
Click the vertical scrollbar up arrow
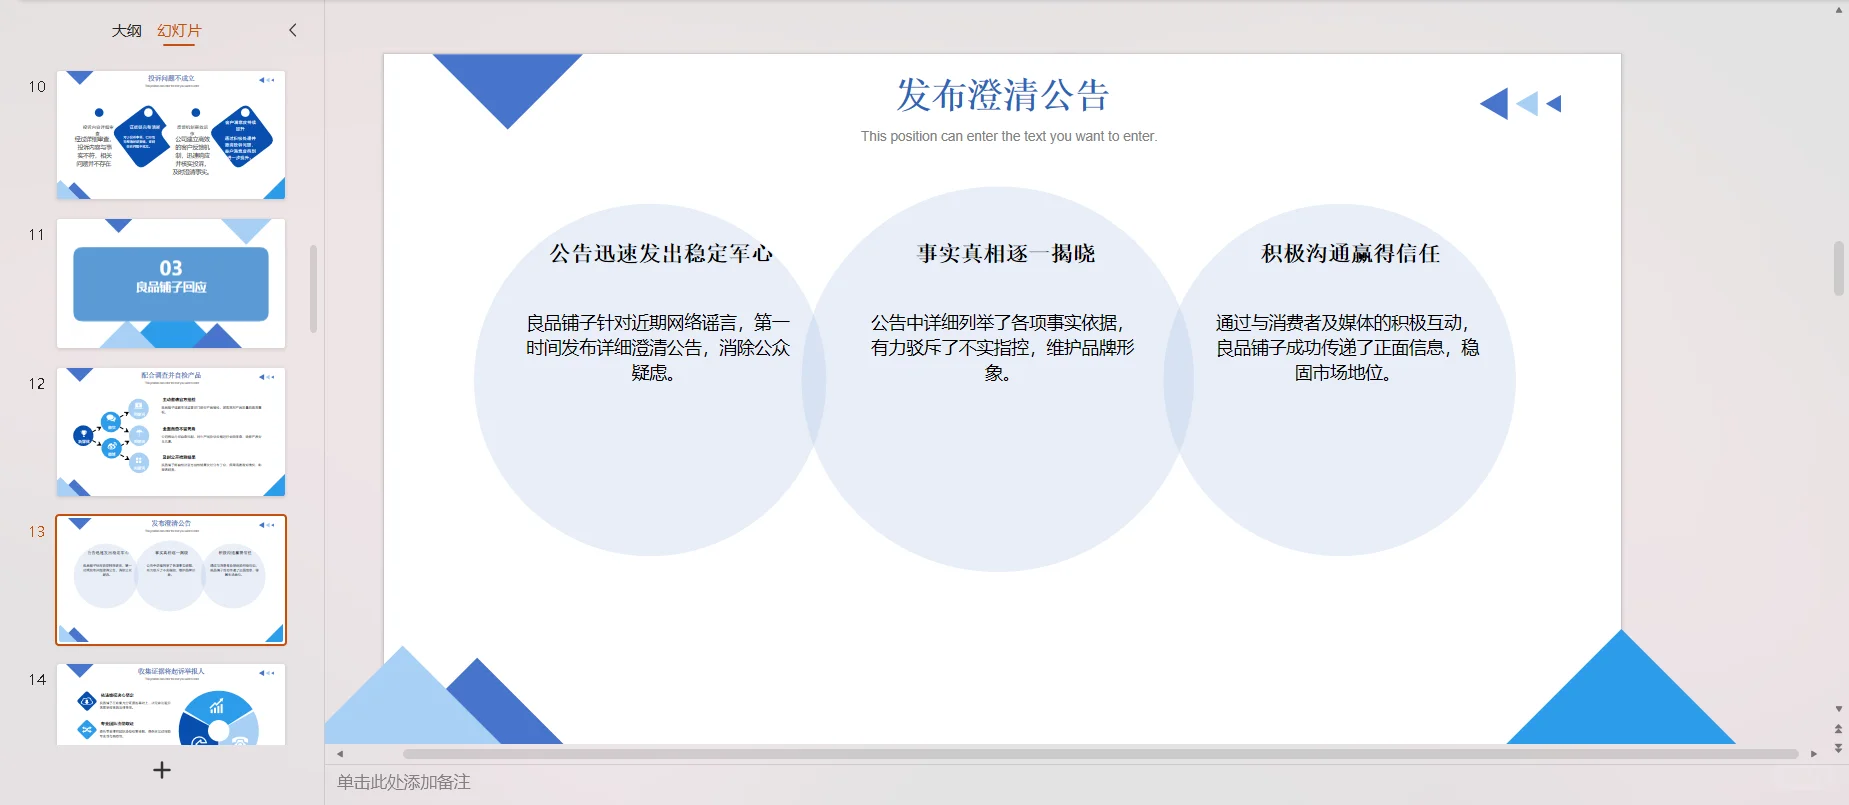[1838, 10]
